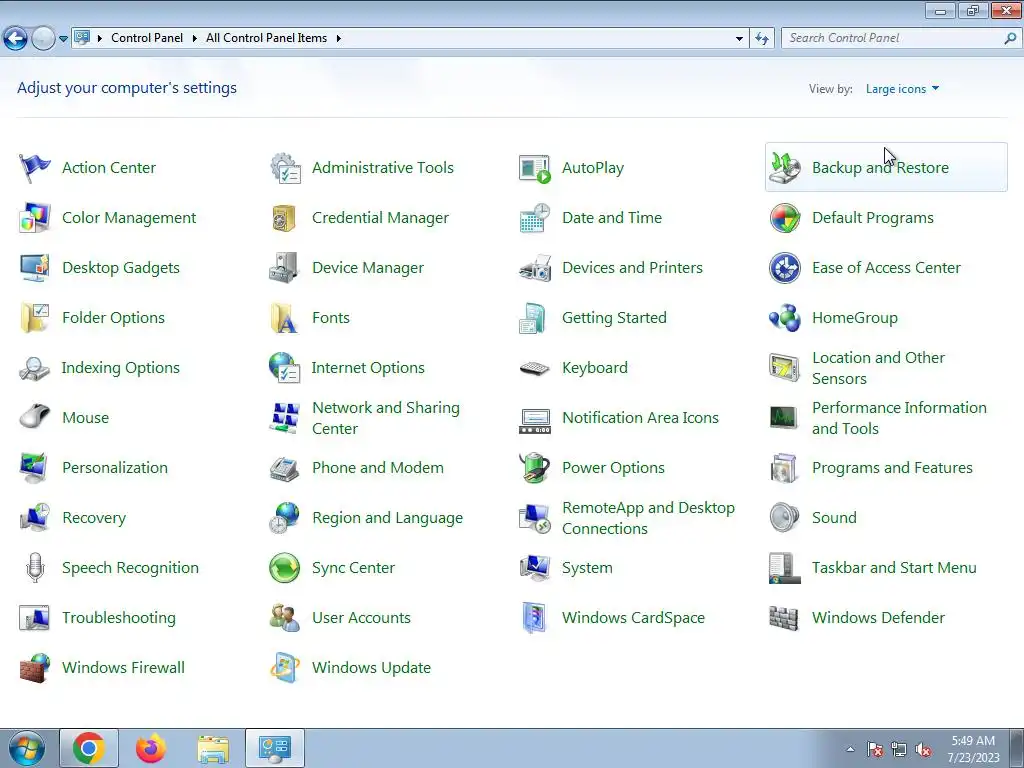
Task: Expand the arrow before Control Panel breadcrumb
Action: pyautogui.click(x=100, y=38)
